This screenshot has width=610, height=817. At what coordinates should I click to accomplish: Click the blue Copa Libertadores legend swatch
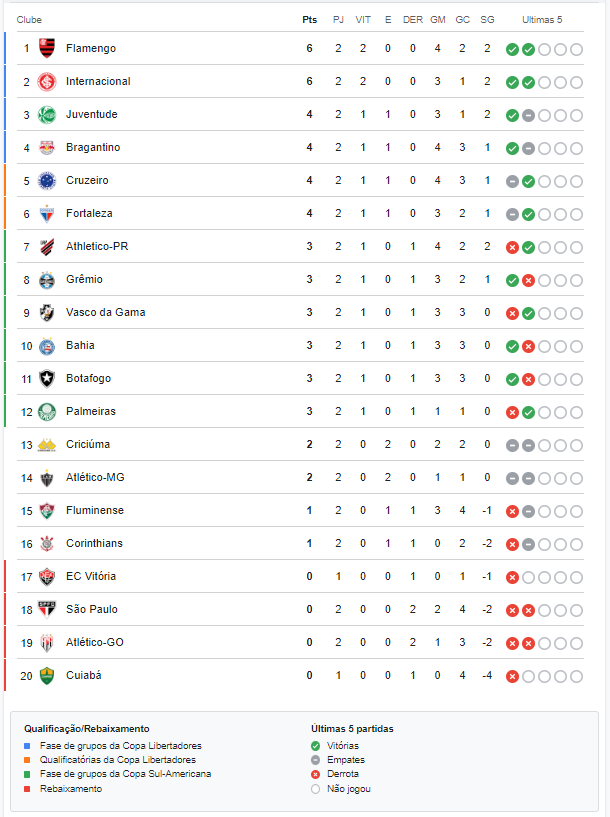click(x=27, y=746)
